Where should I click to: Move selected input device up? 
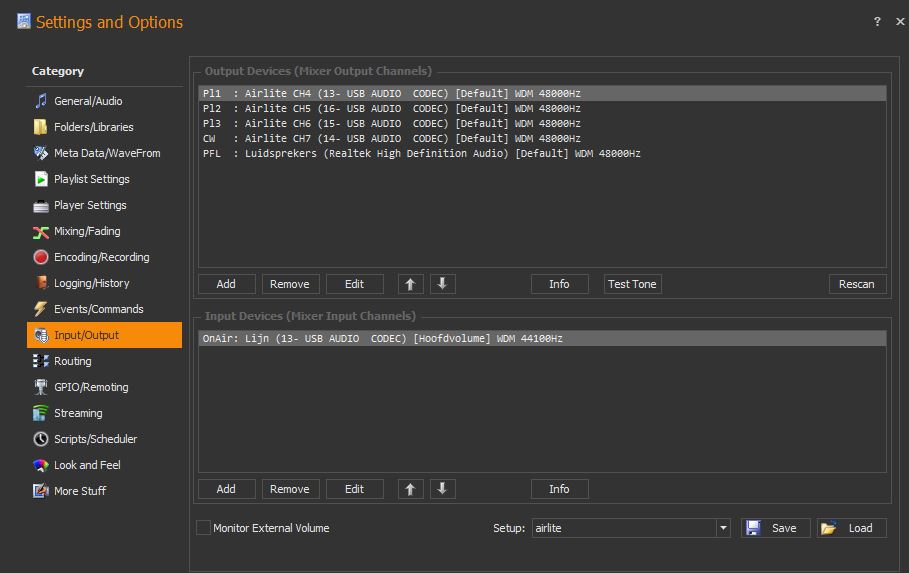pyautogui.click(x=410, y=489)
